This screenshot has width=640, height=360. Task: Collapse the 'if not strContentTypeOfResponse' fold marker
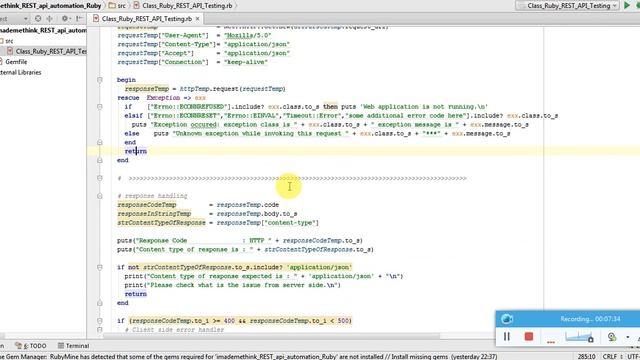tap(100, 267)
